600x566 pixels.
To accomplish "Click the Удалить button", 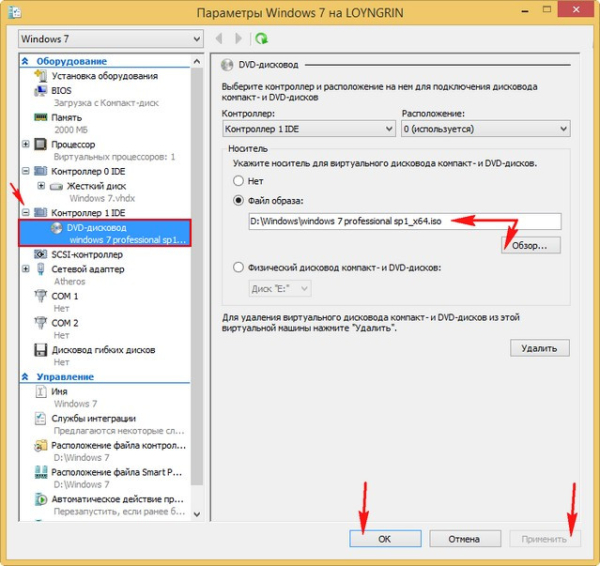I will coord(539,348).
